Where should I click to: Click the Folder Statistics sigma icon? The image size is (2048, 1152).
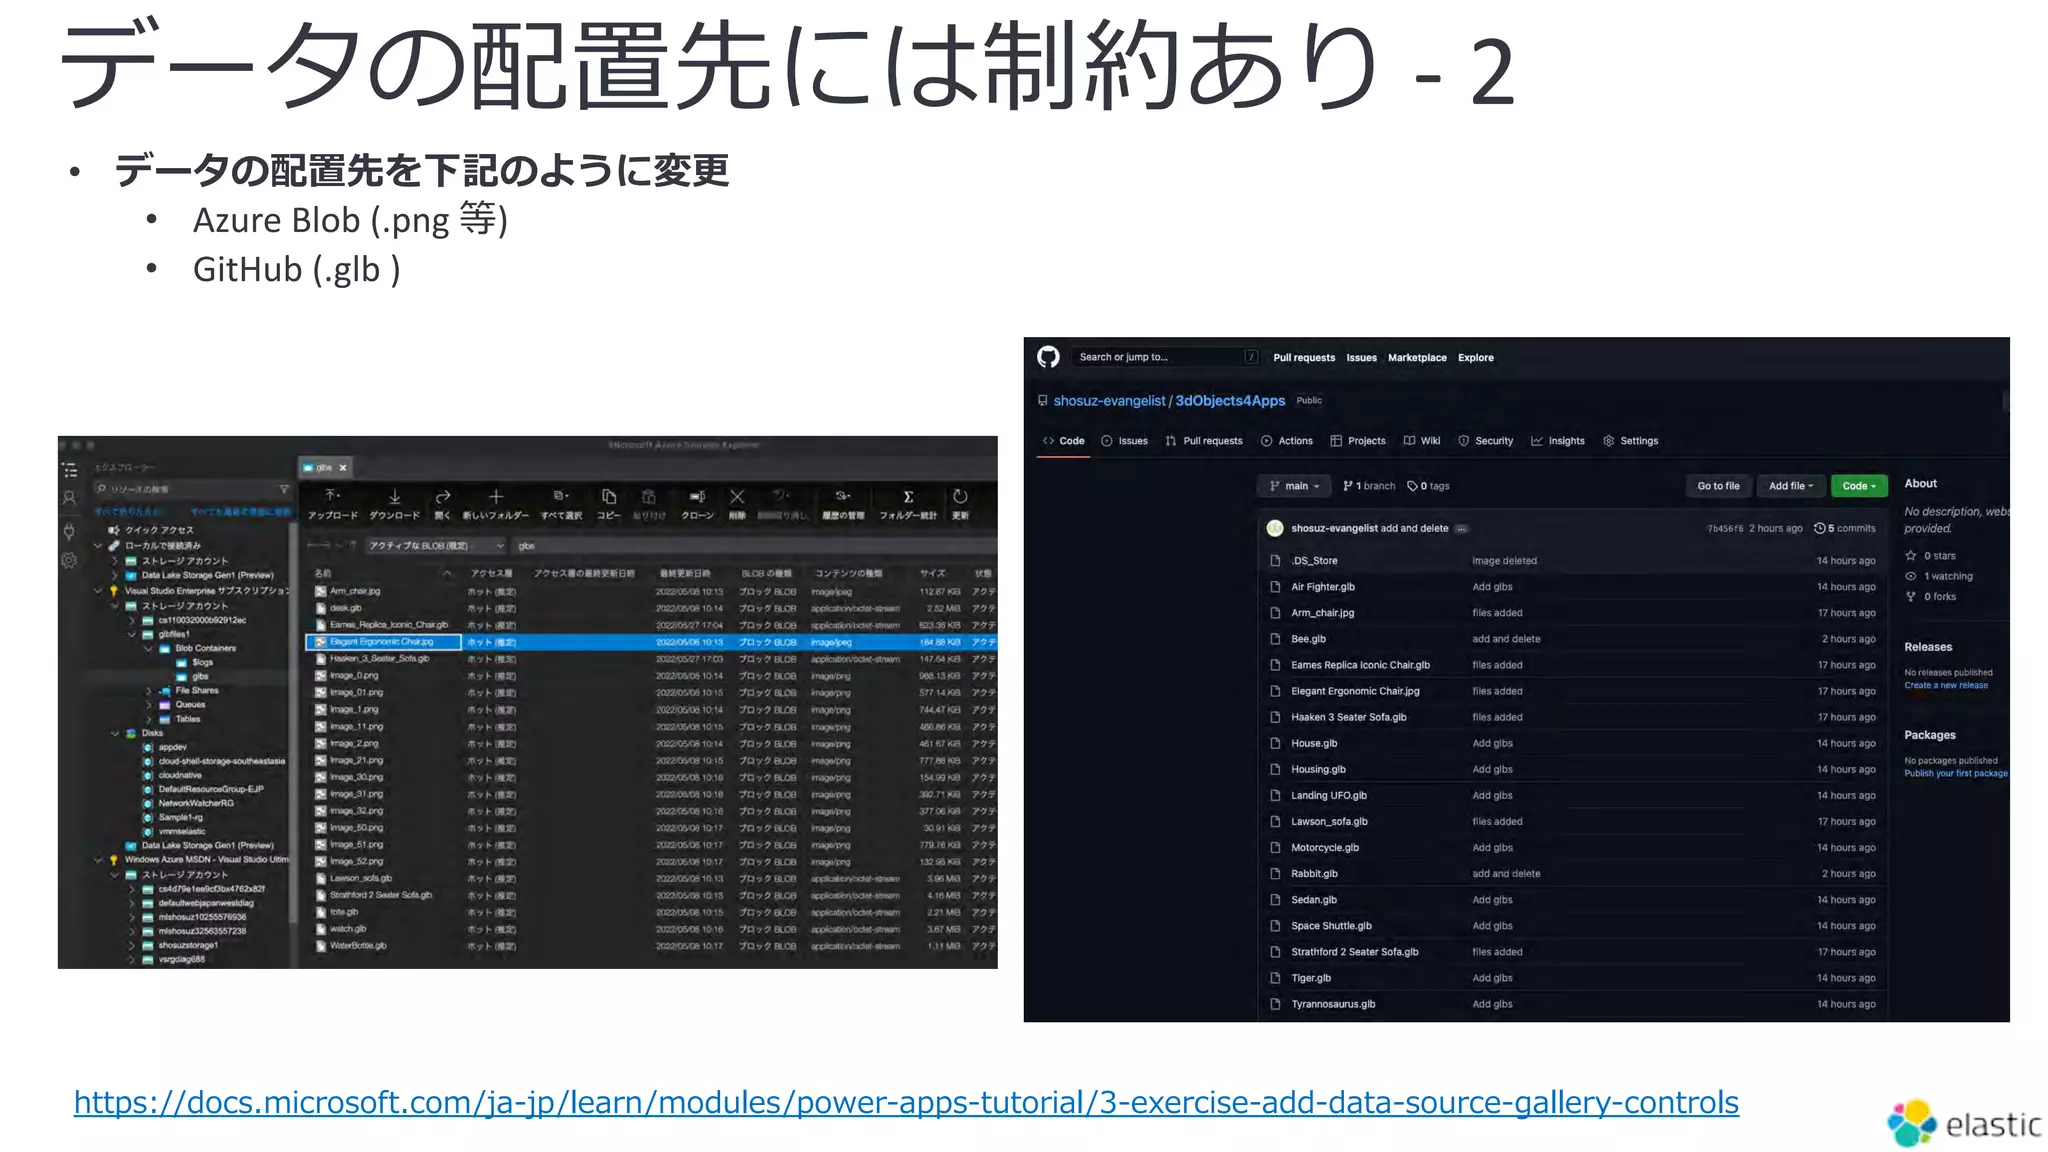click(908, 497)
